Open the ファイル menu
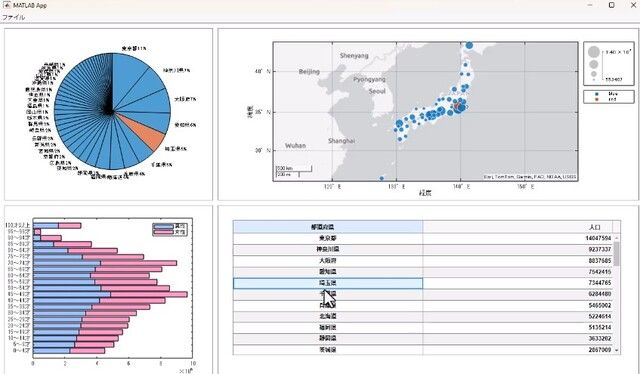Image resolution: width=640 pixels, height=374 pixels. click(x=13, y=17)
